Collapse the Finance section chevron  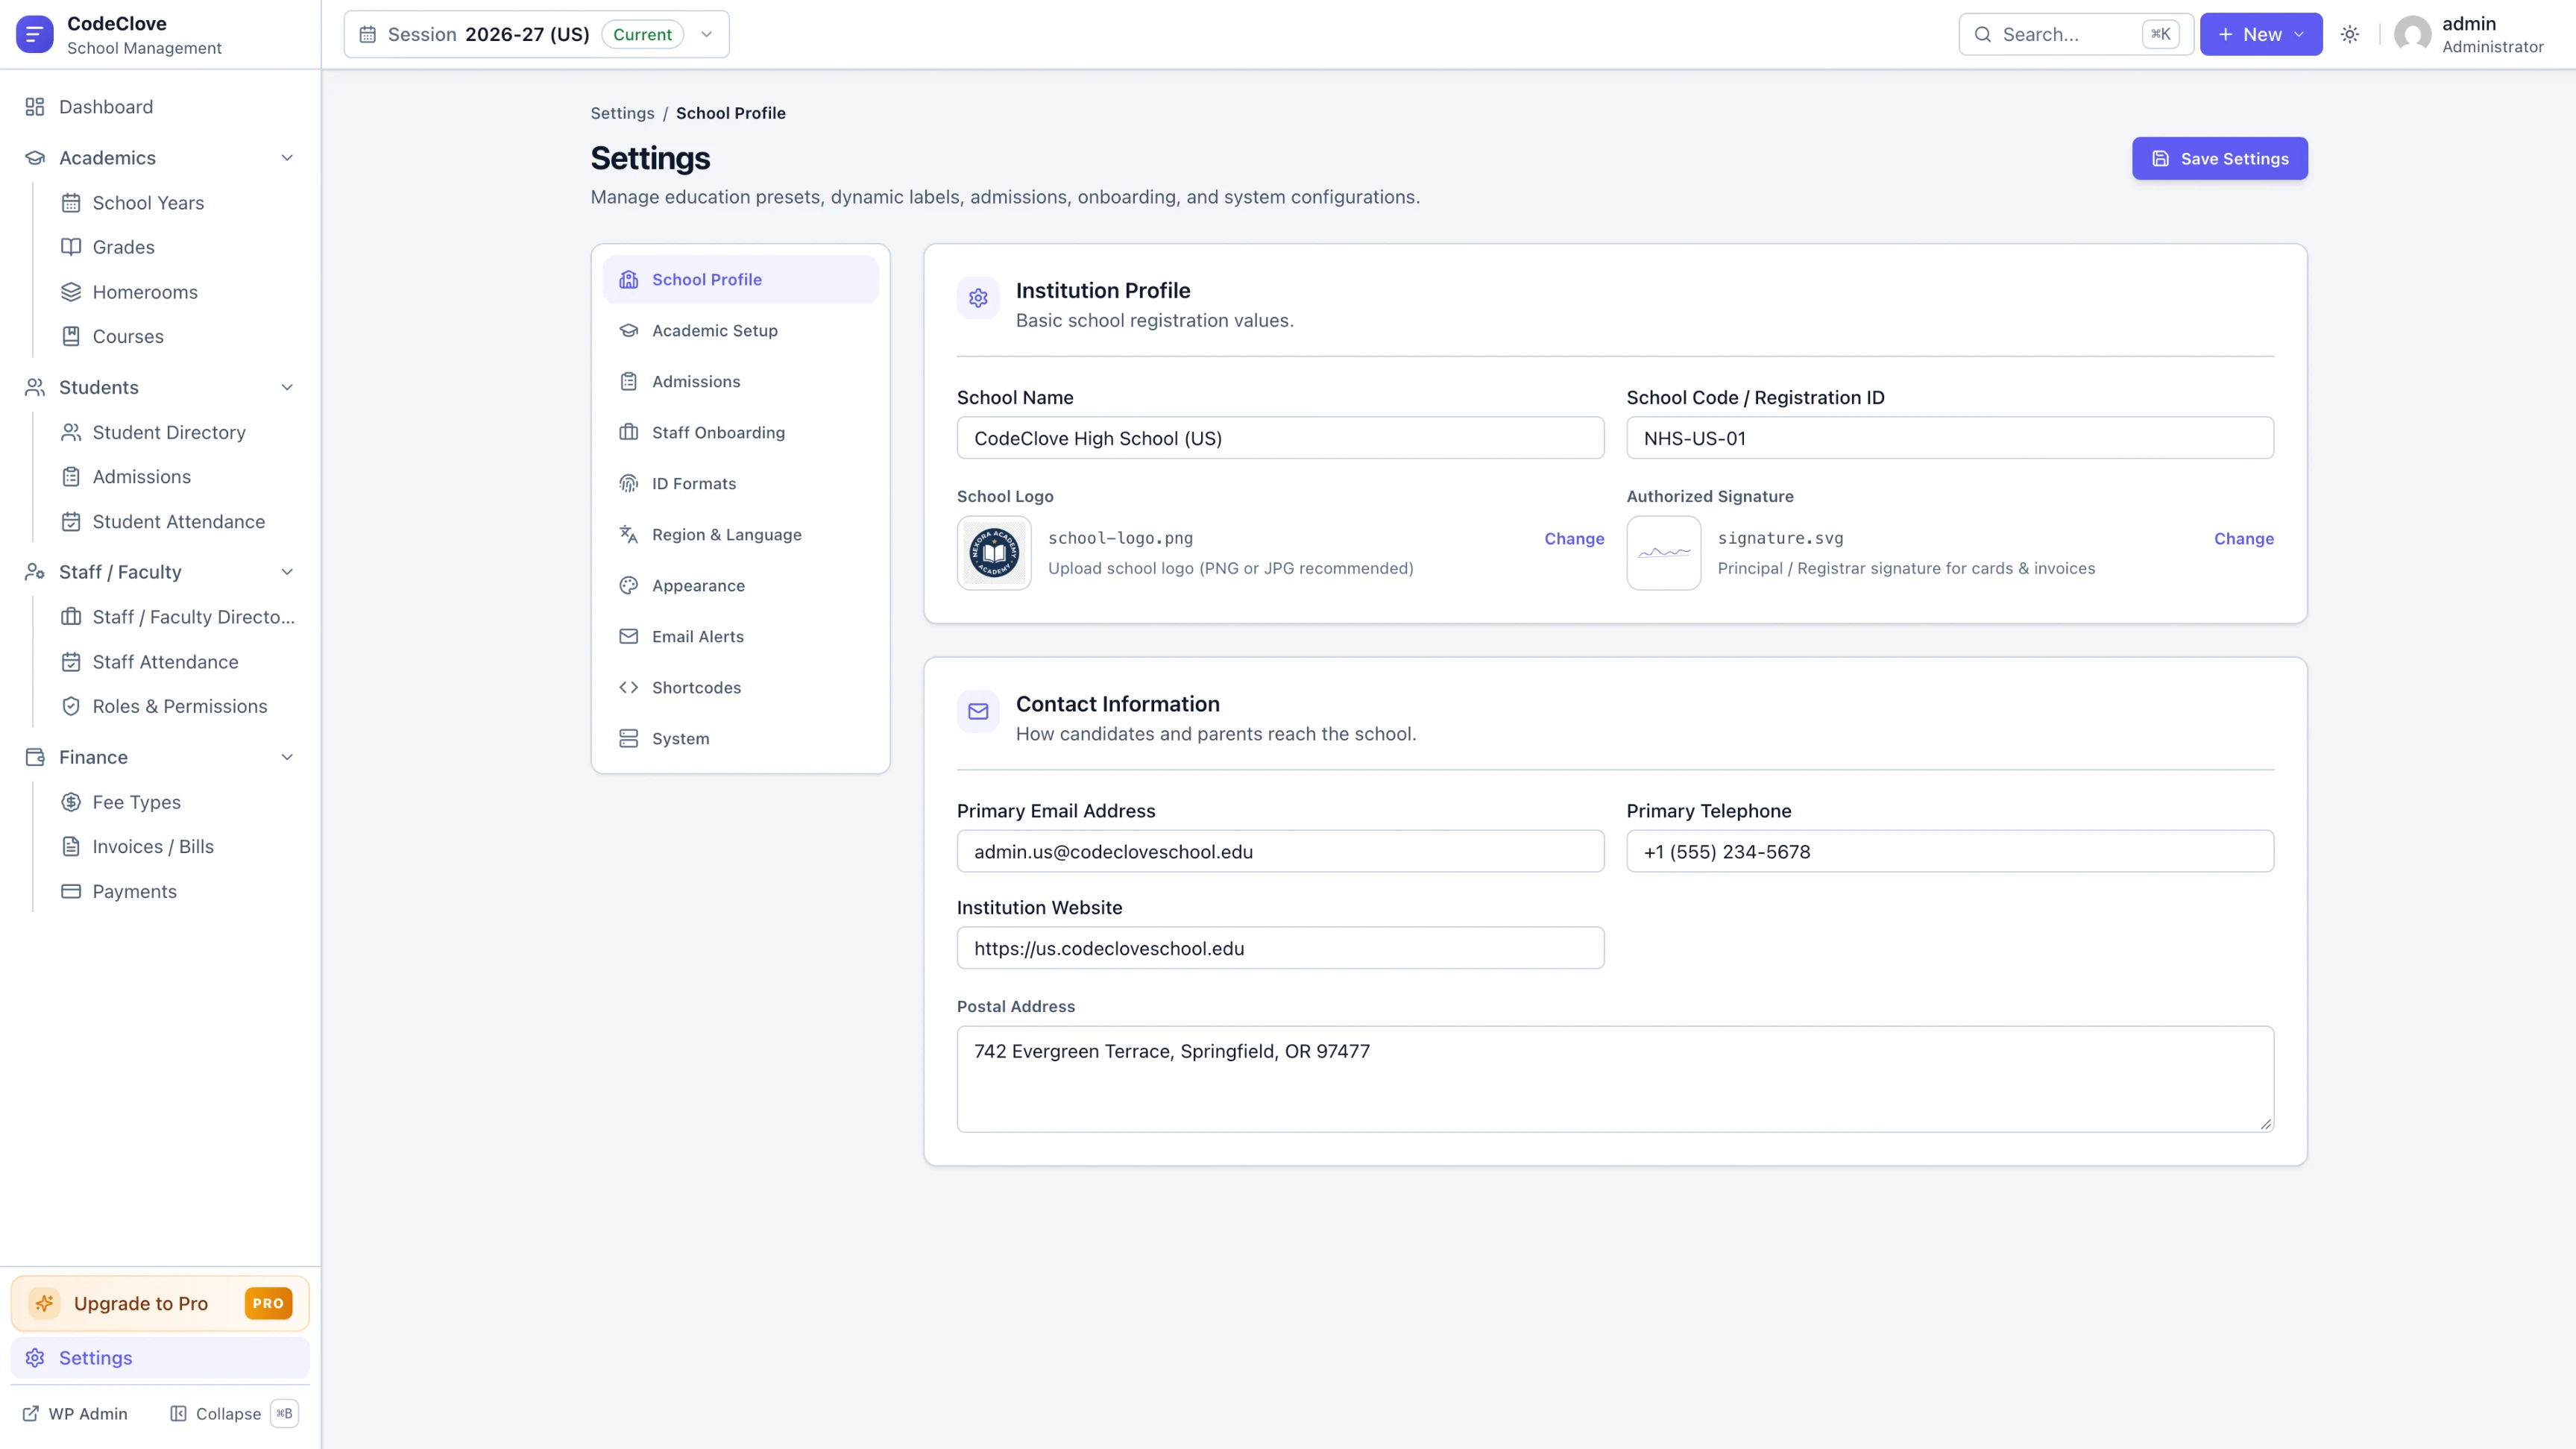[x=287, y=757]
